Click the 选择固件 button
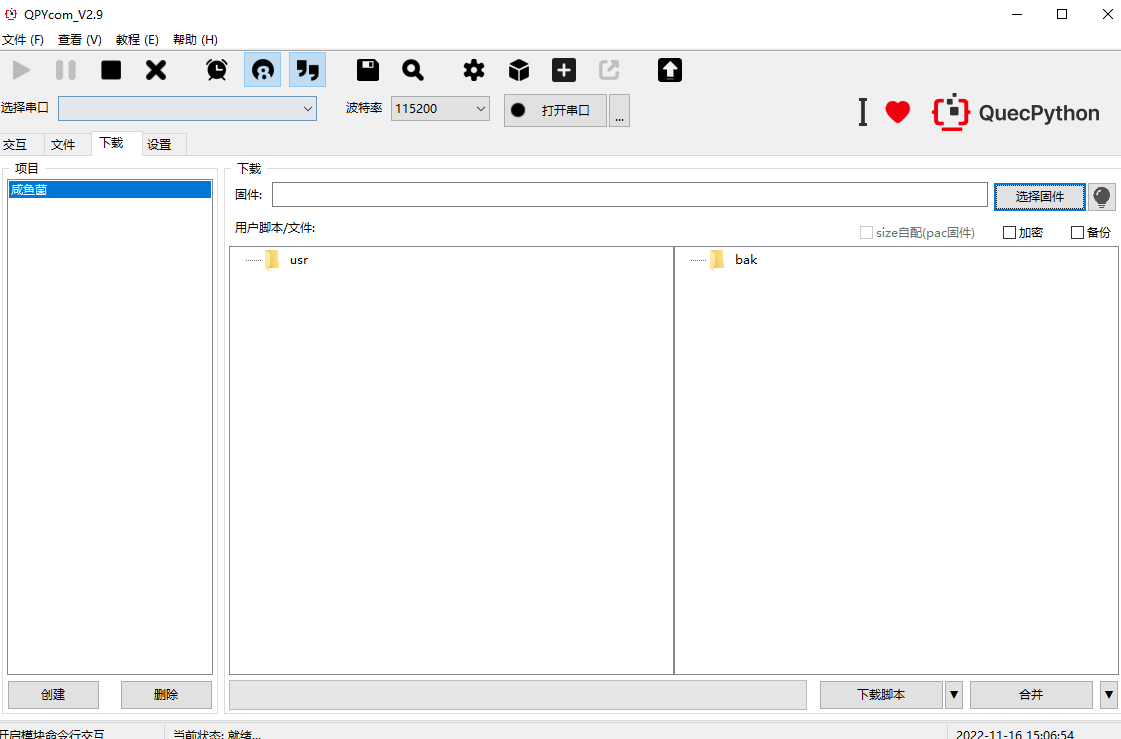 1039,197
